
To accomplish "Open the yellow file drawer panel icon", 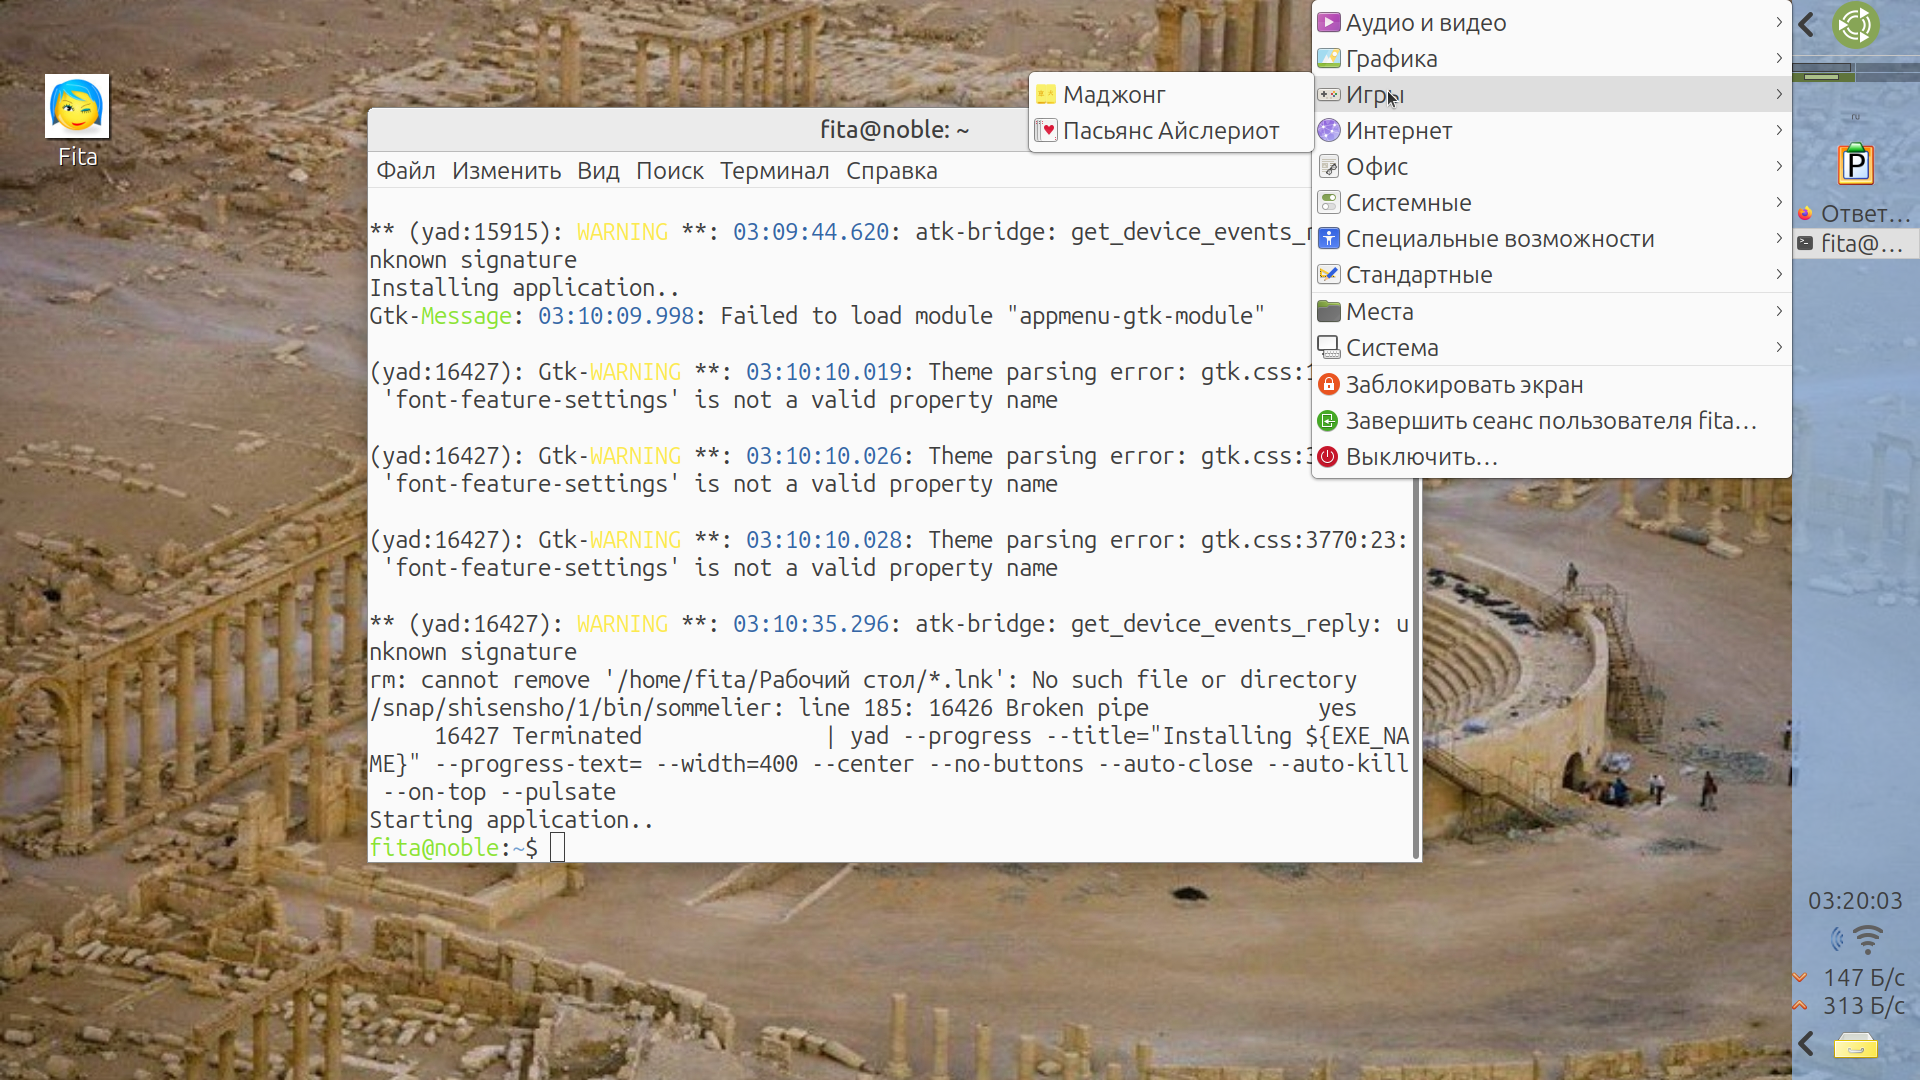I will [x=1855, y=1046].
